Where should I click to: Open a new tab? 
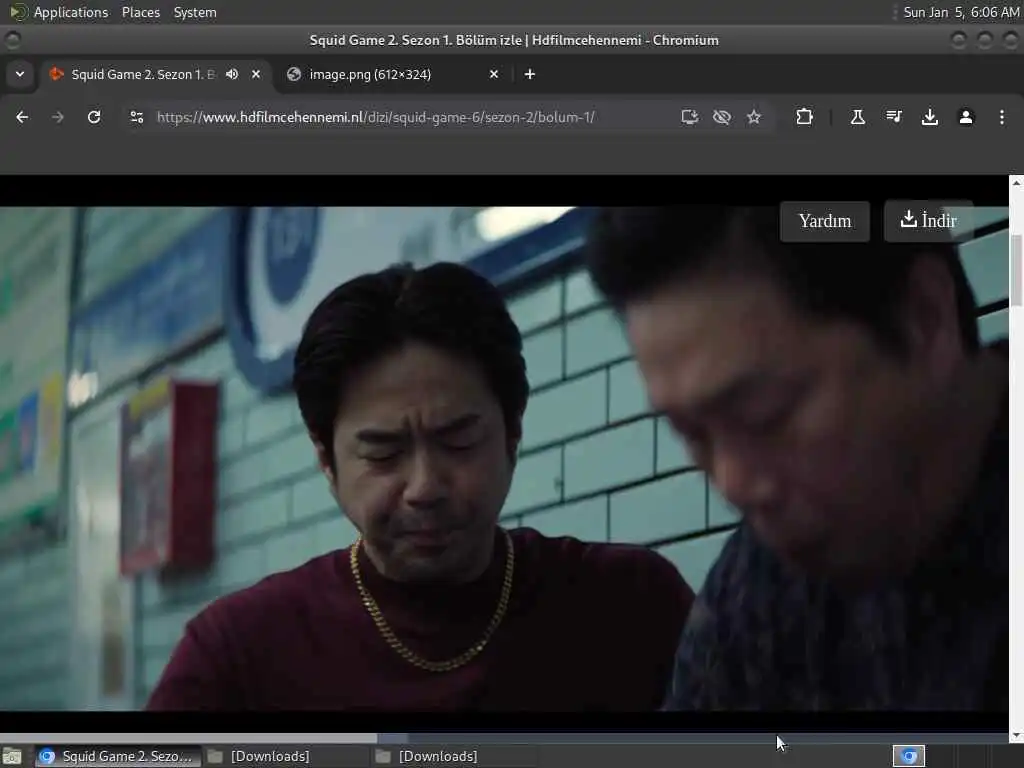click(530, 74)
